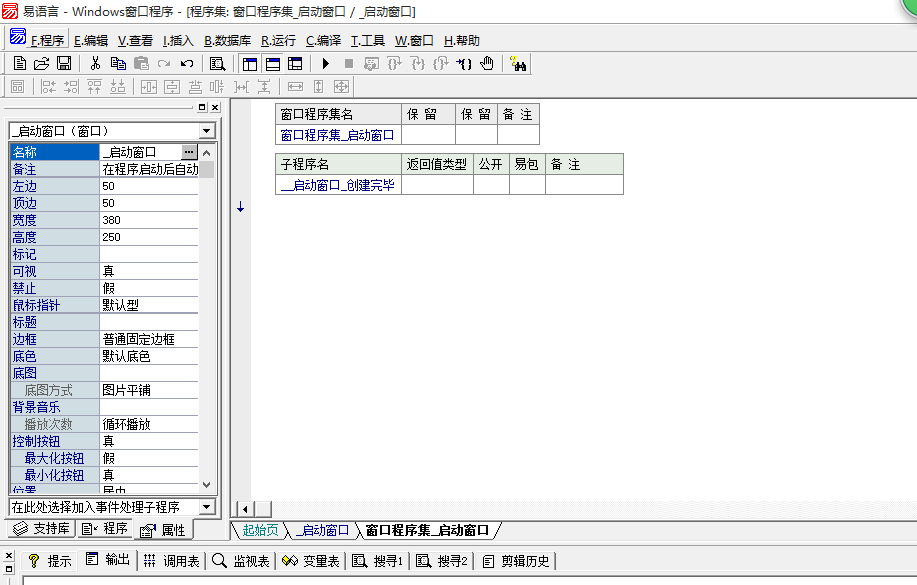Viewport: 917px width, 585px height.
Task: Open the 变量表 tab
Action: click(311, 561)
